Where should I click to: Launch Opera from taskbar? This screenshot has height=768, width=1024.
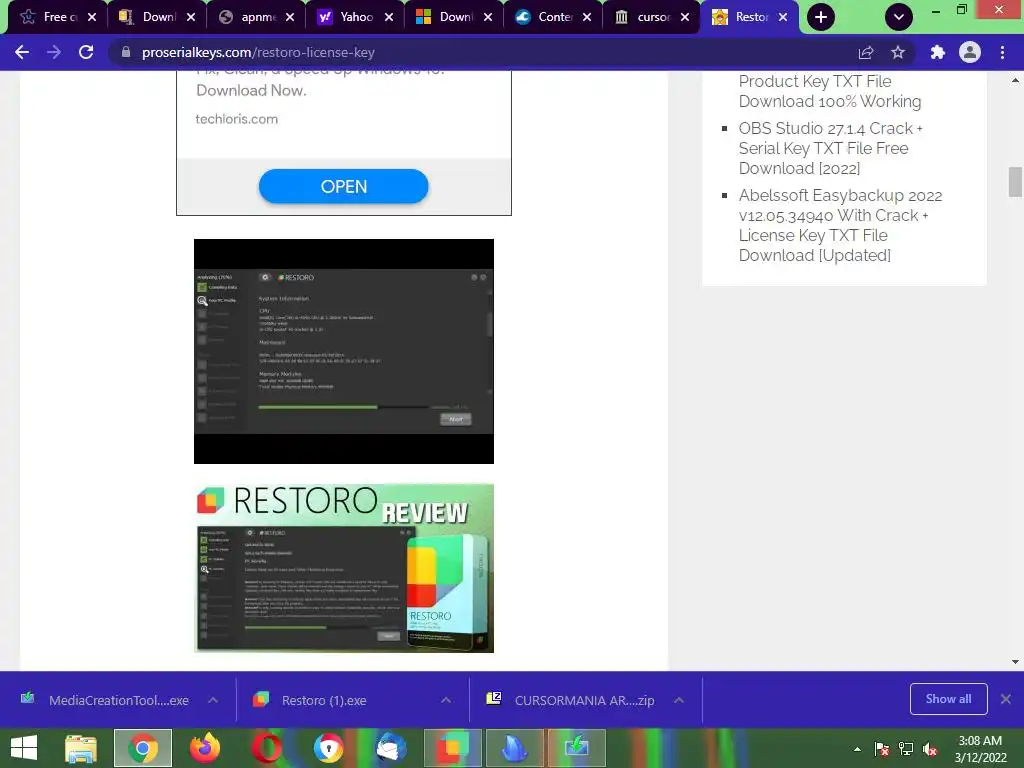[267, 748]
